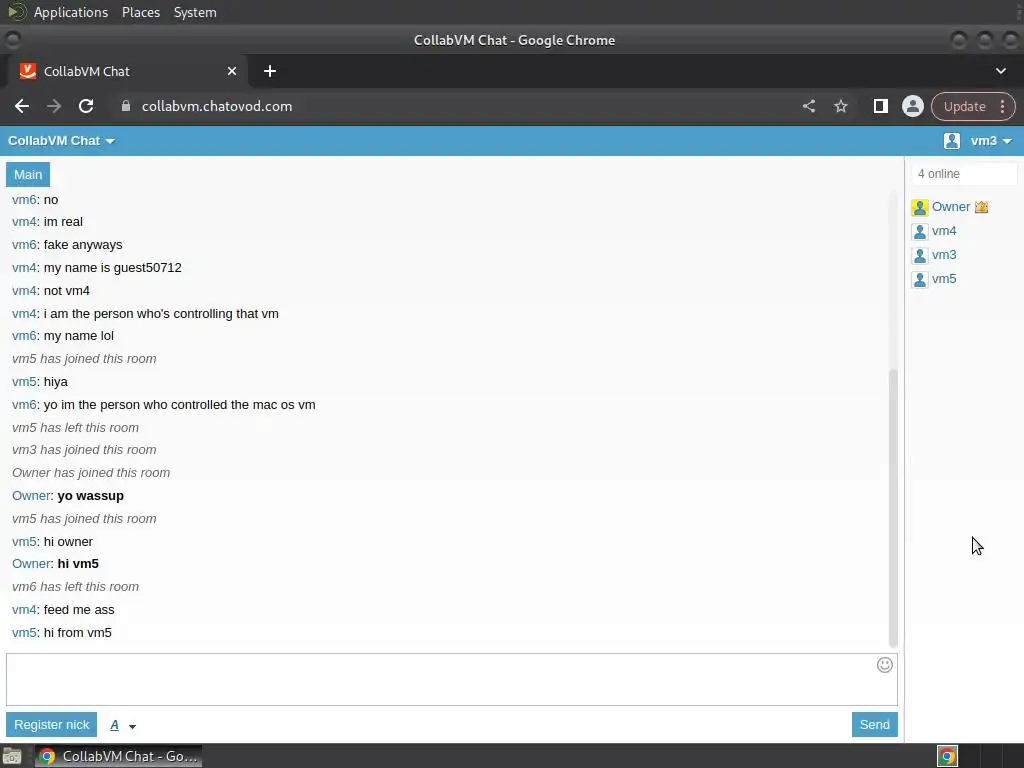Open the text formatting A dropdown
Screen dimensions: 1024x768
tap(123, 725)
